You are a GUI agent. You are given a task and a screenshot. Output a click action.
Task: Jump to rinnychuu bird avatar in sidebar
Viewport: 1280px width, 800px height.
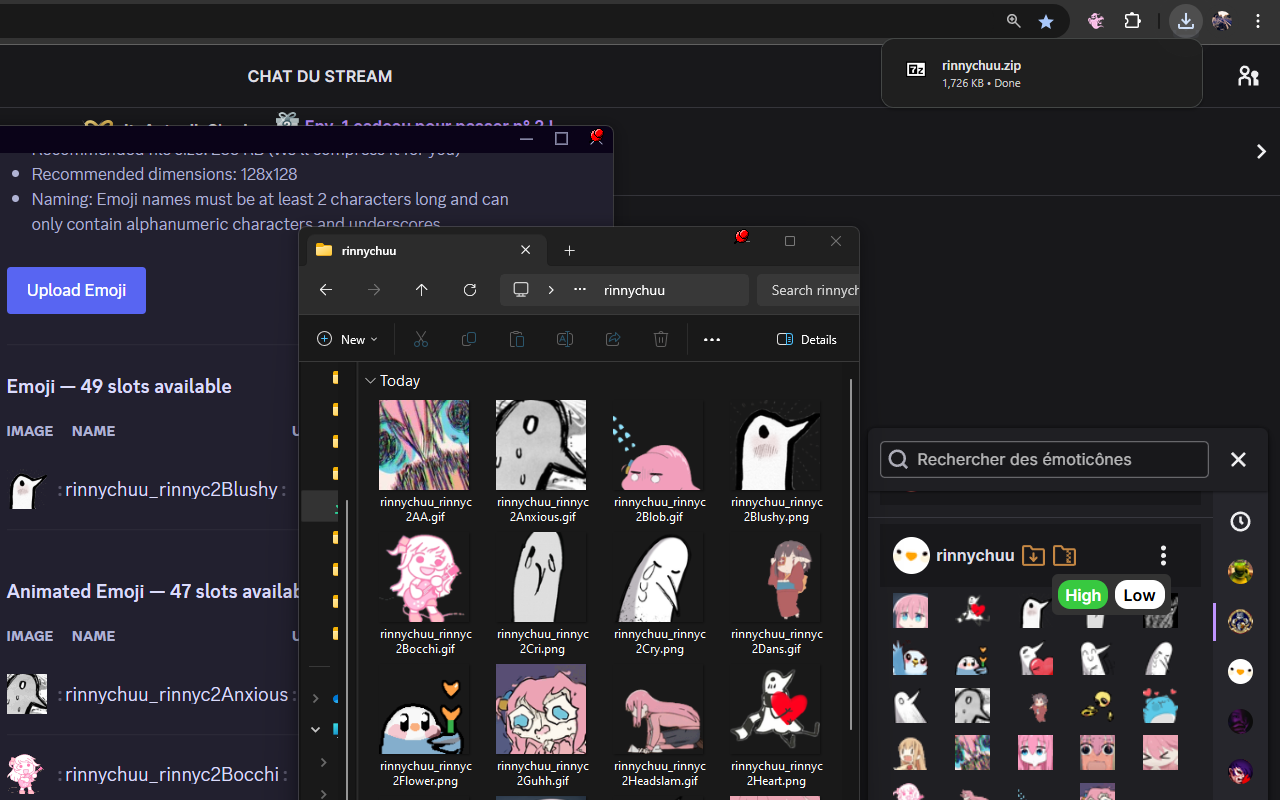coord(1240,671)
